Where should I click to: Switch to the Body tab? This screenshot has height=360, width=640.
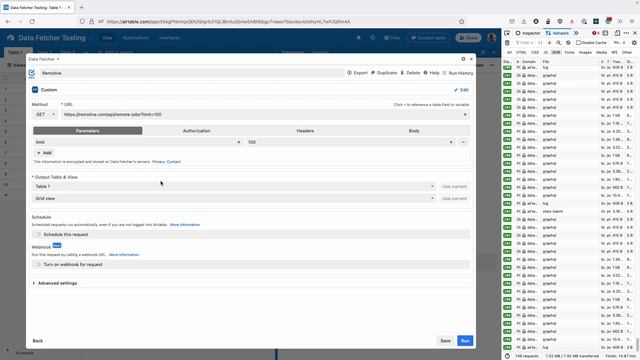coord(414,131)
